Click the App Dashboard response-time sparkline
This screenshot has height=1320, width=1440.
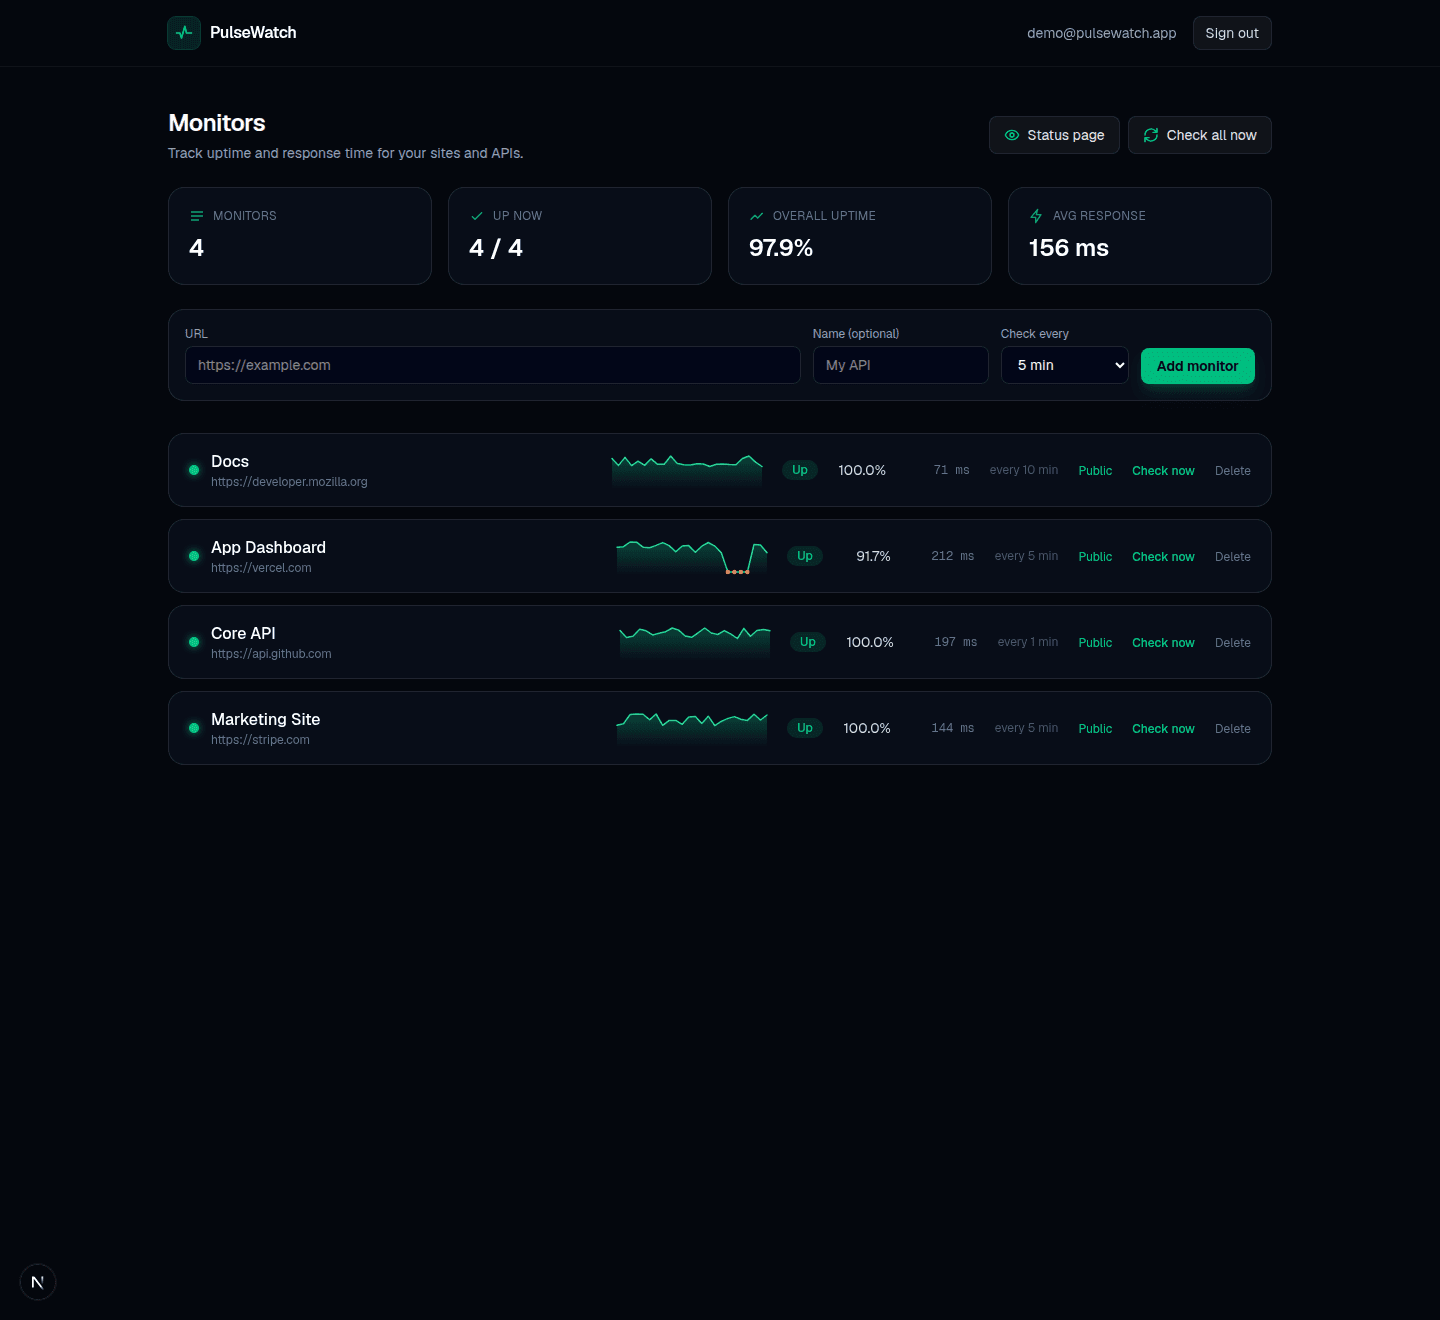(692, 556)
